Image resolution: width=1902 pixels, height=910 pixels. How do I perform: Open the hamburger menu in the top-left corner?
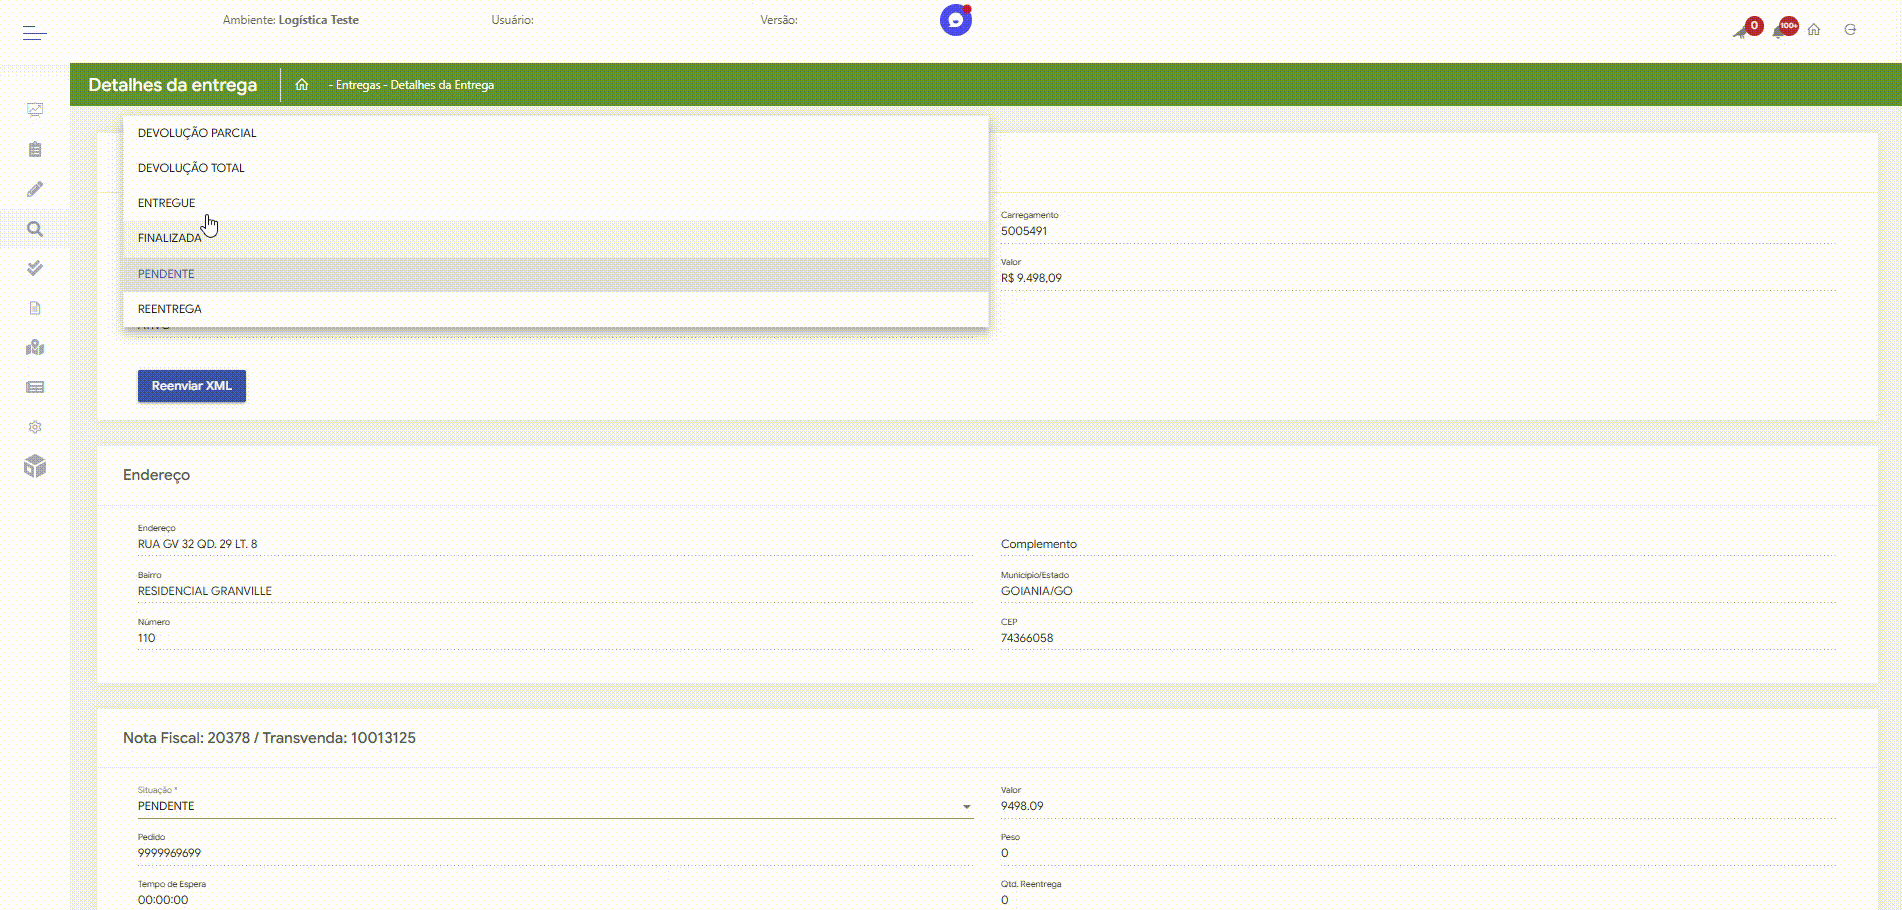(35, 33)
